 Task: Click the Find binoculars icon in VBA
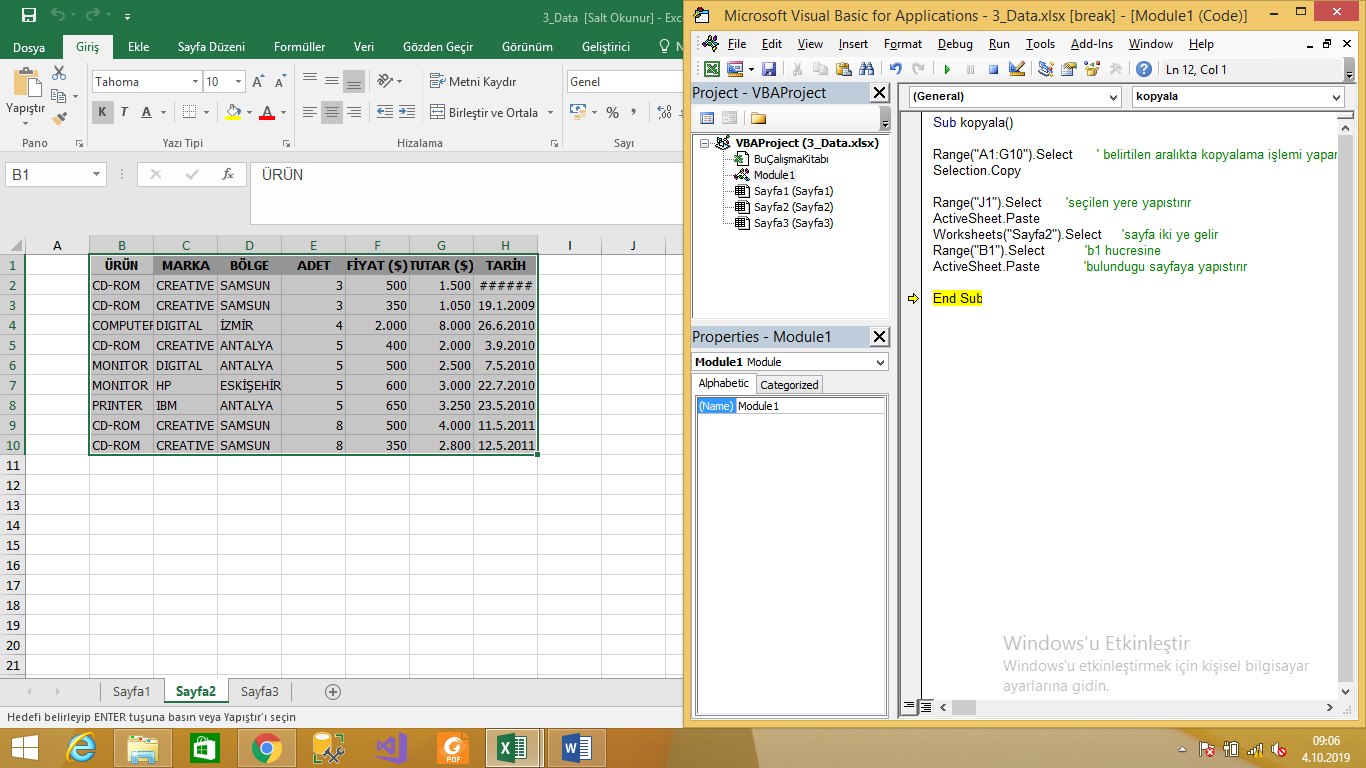[x=866, y=69]
